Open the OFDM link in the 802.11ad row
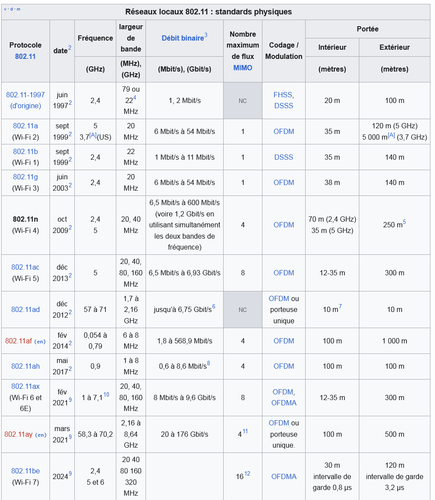The height and width of the screenshot is (500, 435). coord(279,299)
